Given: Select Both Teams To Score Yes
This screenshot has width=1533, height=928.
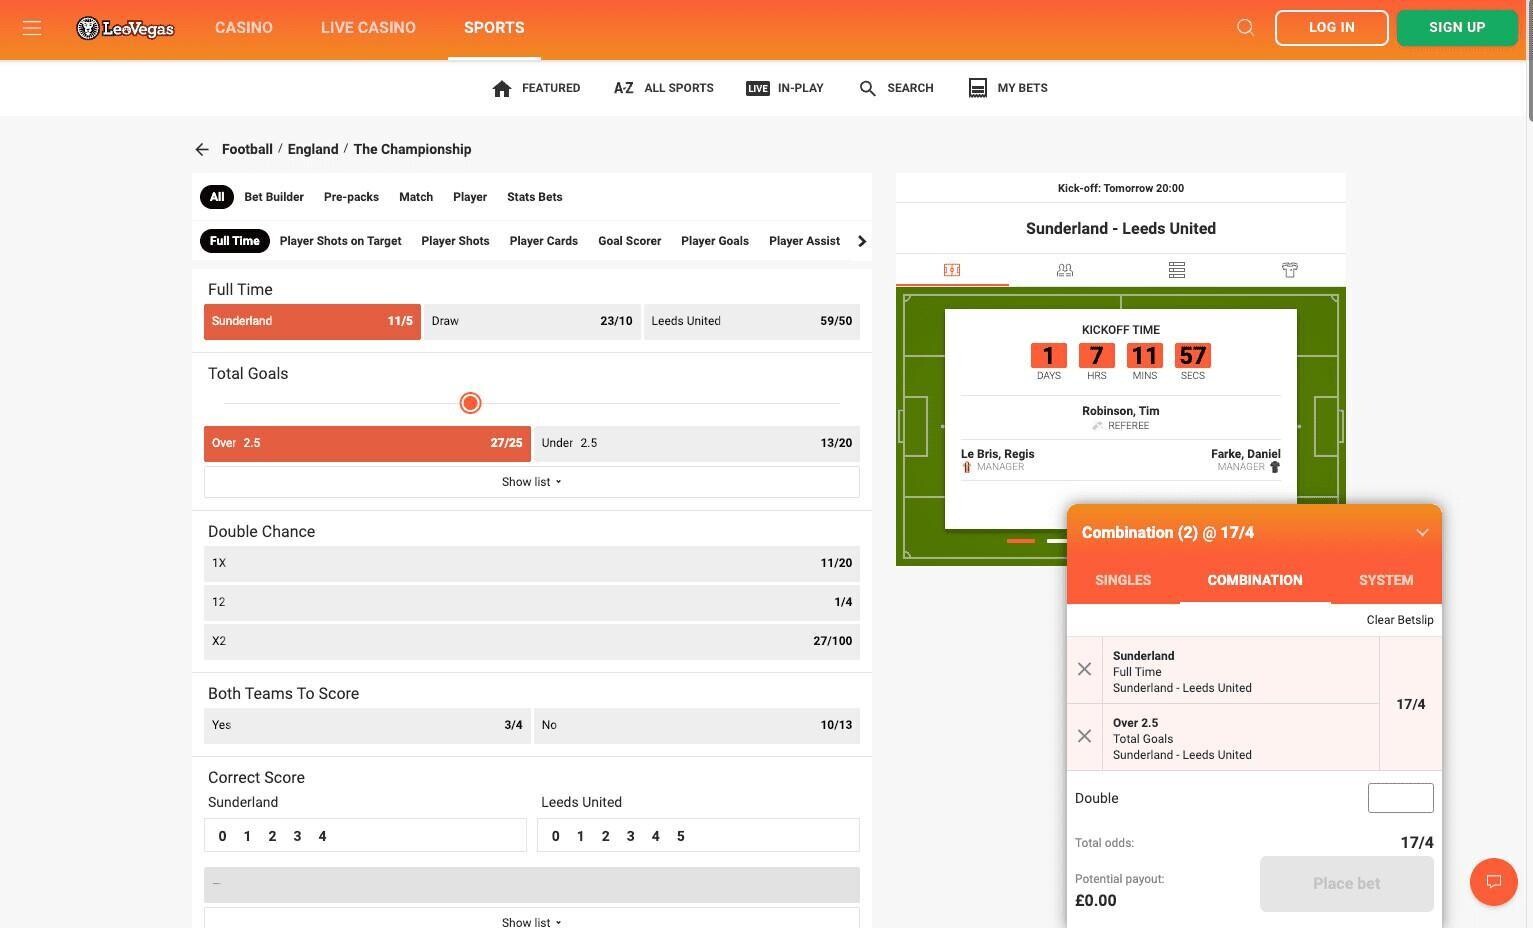Looking at the screenshot, I should (367, 725).
